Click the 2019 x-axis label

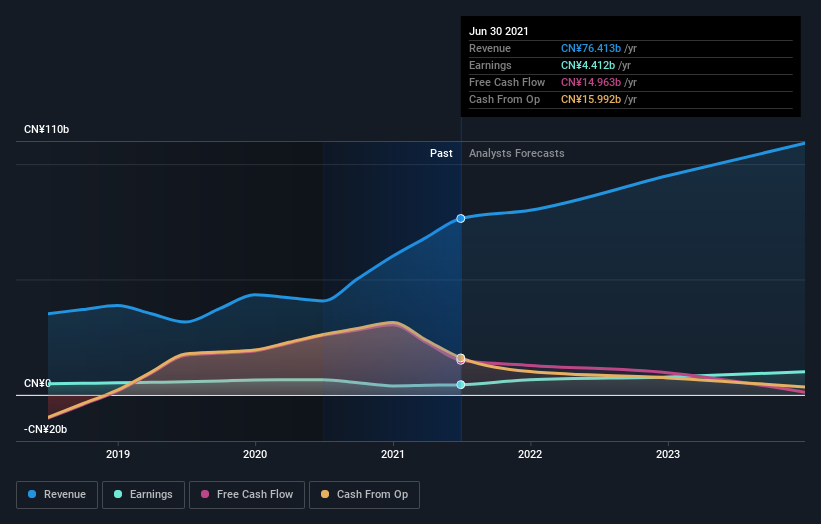coord(118,454)
